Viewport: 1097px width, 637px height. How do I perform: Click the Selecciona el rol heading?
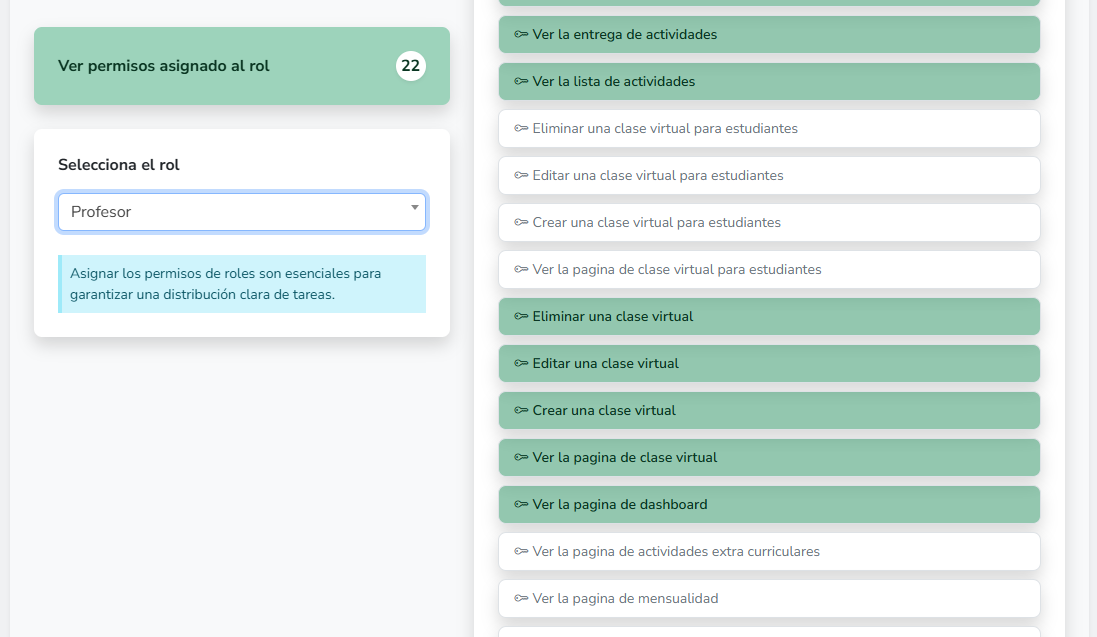click(119, 164)
